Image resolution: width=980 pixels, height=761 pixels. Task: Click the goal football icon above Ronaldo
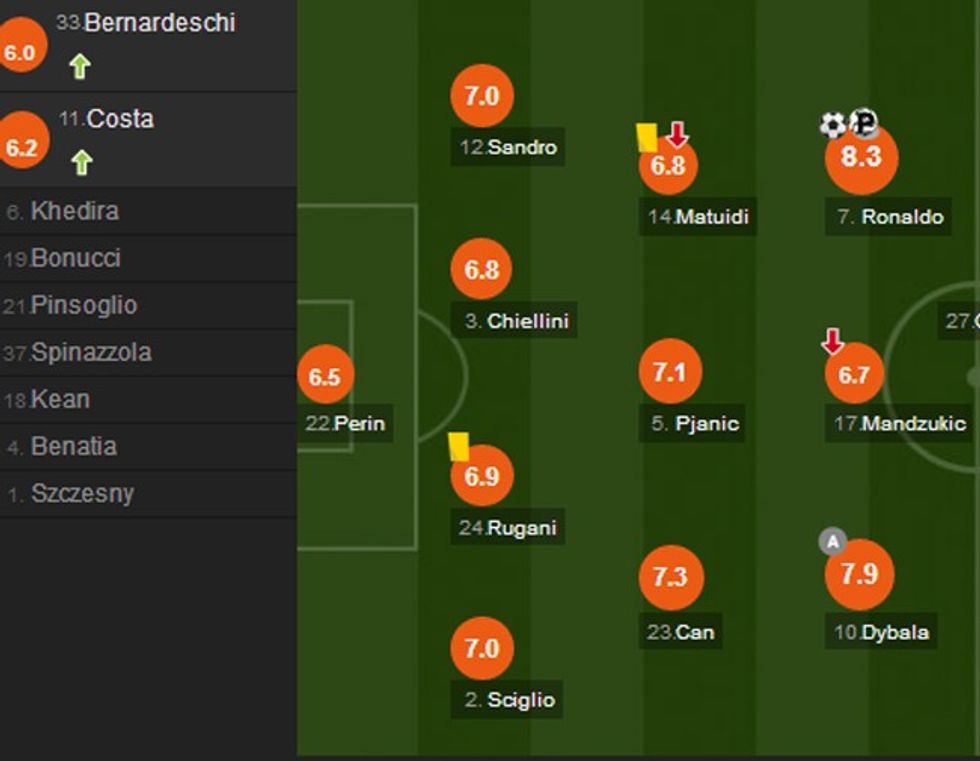click(832, 124)
